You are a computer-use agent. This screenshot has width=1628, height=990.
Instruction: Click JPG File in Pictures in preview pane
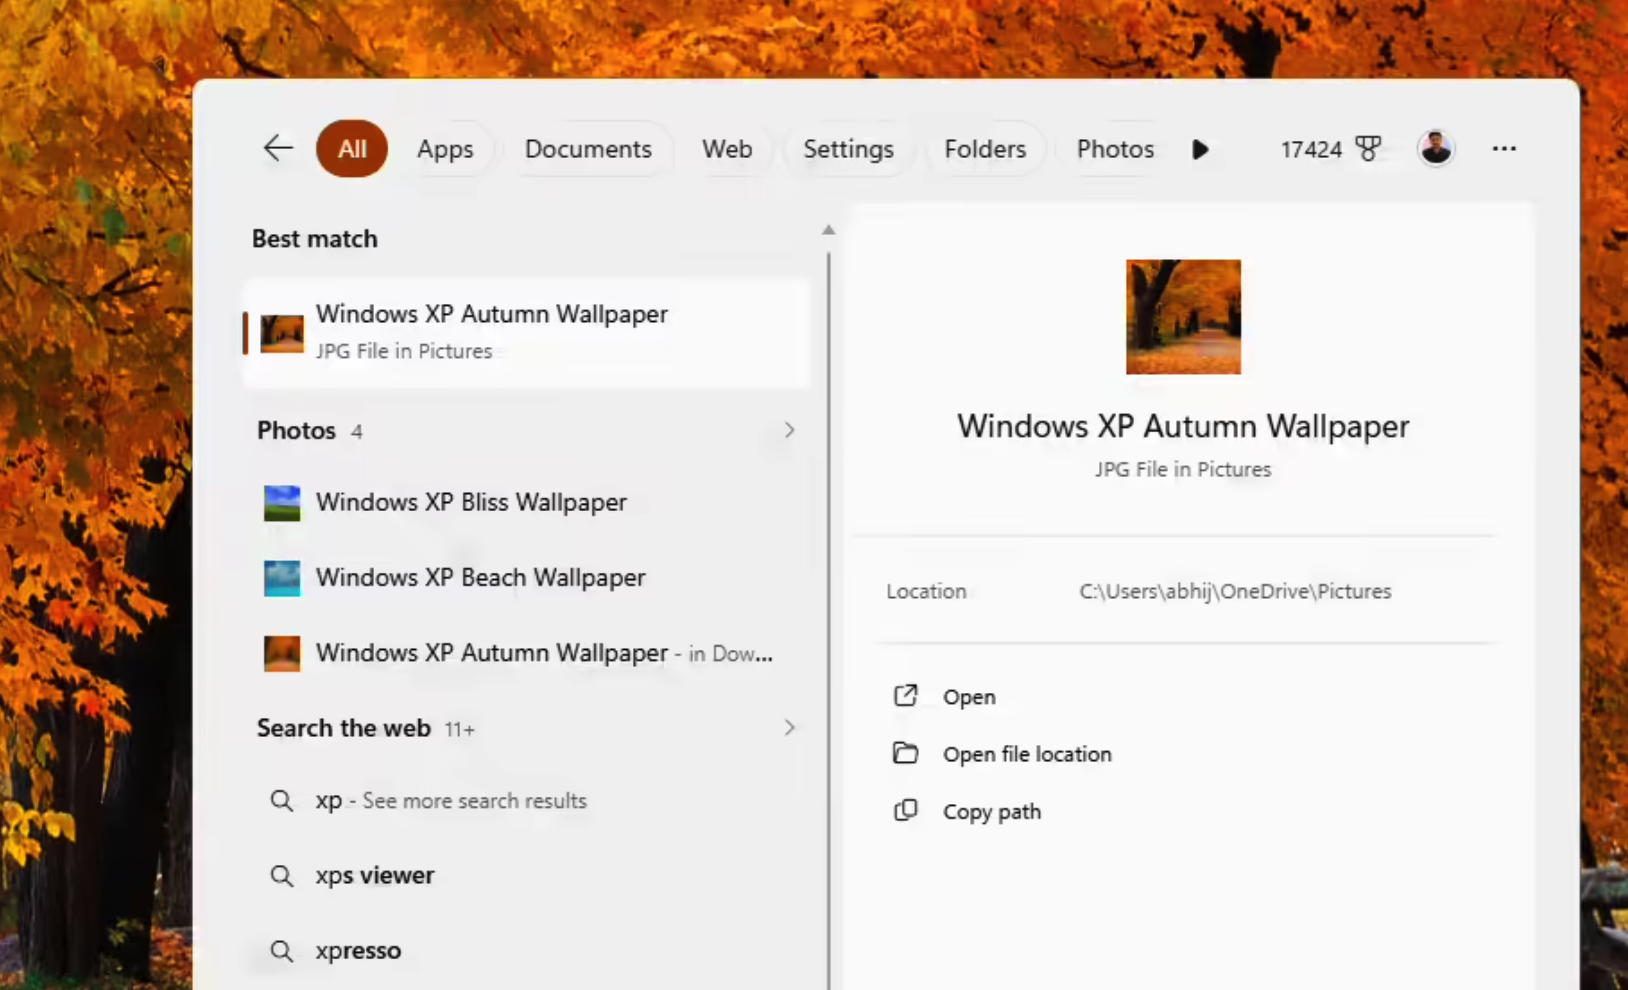pos(1183,469)
